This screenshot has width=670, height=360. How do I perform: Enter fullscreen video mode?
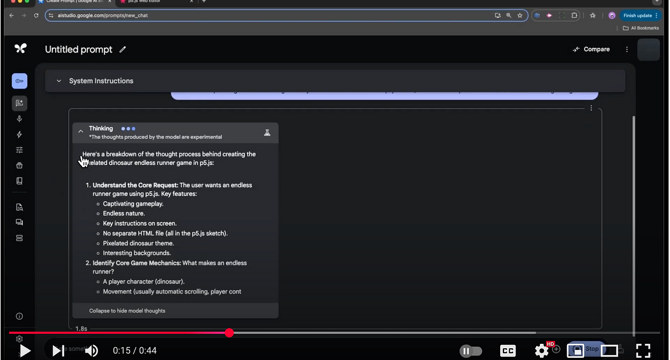click(643, 351)
